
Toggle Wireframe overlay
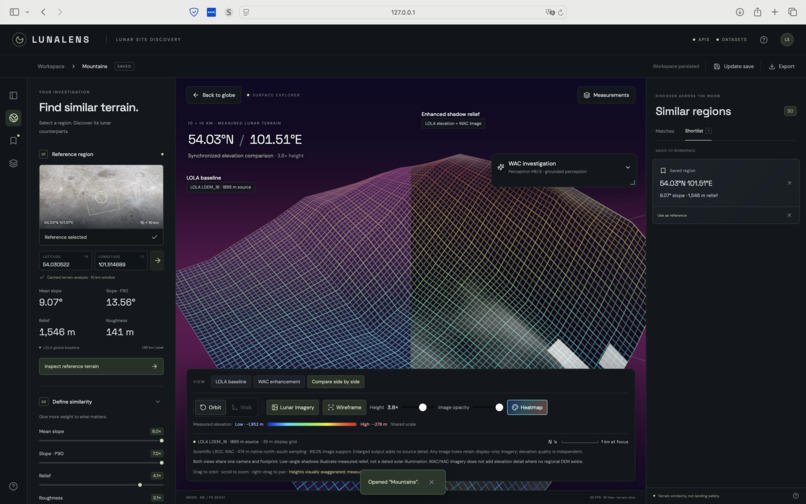click(x=344, y=407)
